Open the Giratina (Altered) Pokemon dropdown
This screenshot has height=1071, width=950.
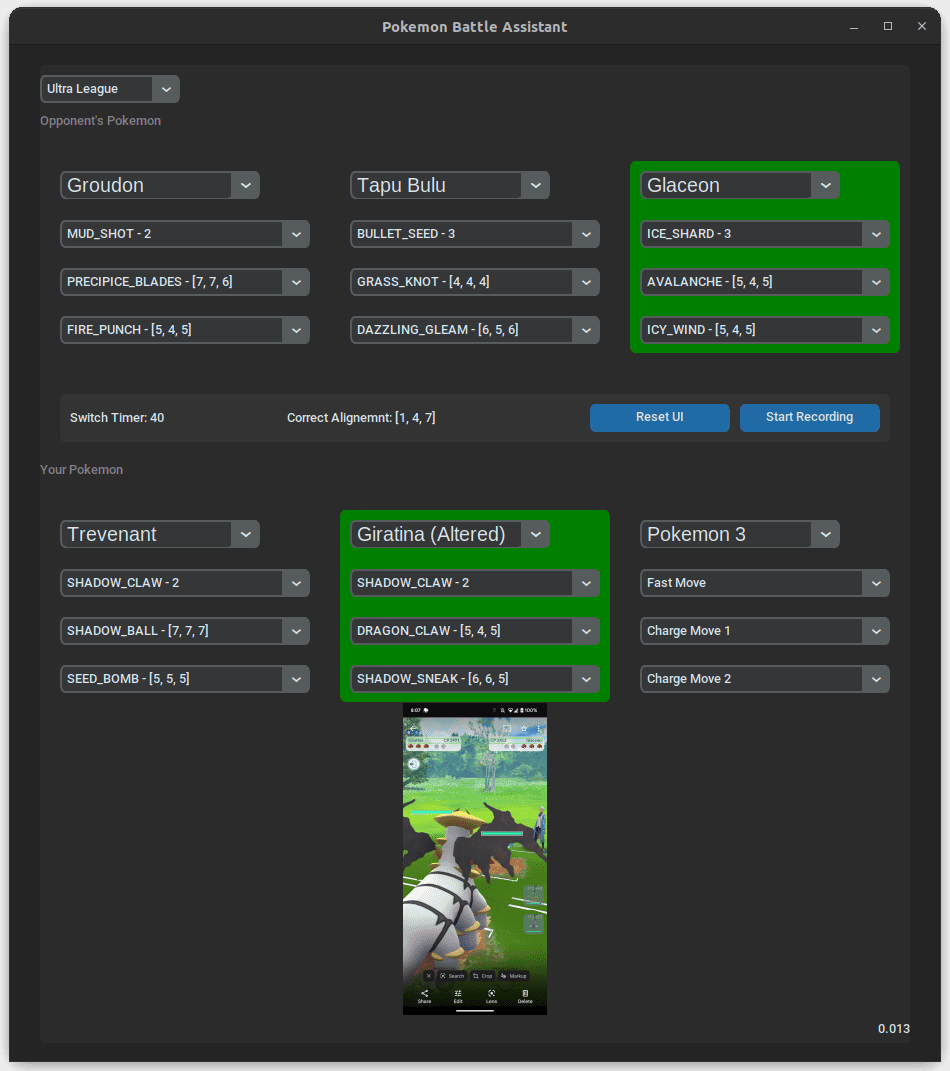450,534
